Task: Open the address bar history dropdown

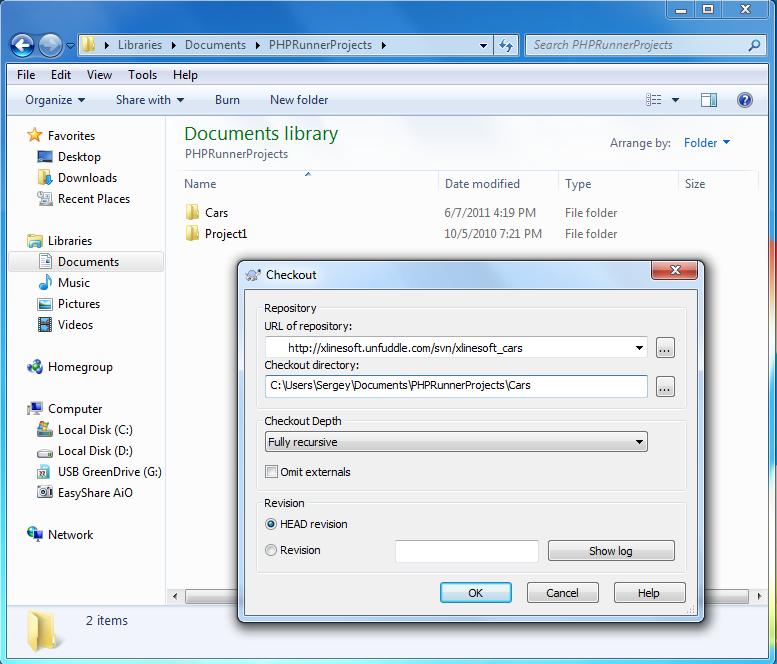Action: [483, 46]
